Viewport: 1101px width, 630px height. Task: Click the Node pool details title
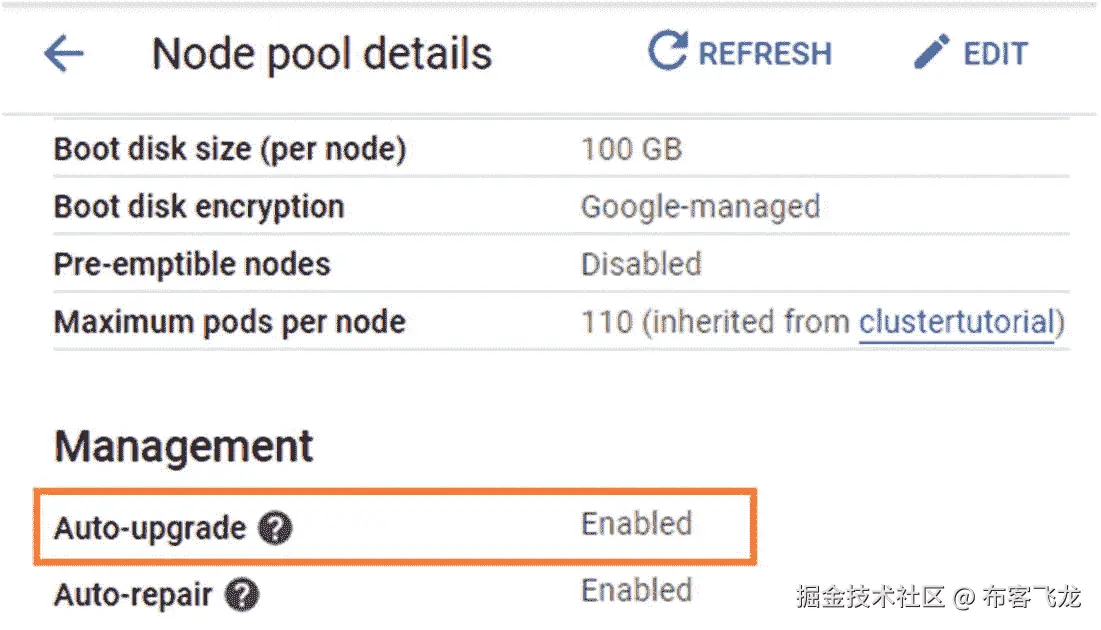(x=322, y=54)
